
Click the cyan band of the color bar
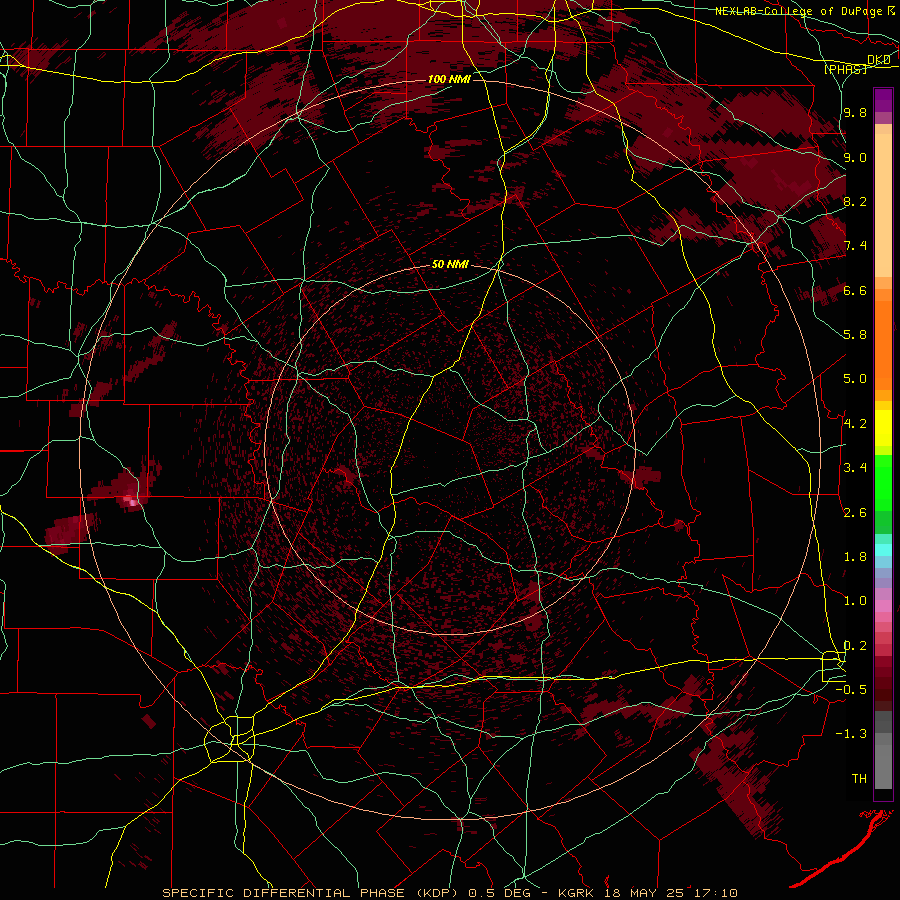883,550
